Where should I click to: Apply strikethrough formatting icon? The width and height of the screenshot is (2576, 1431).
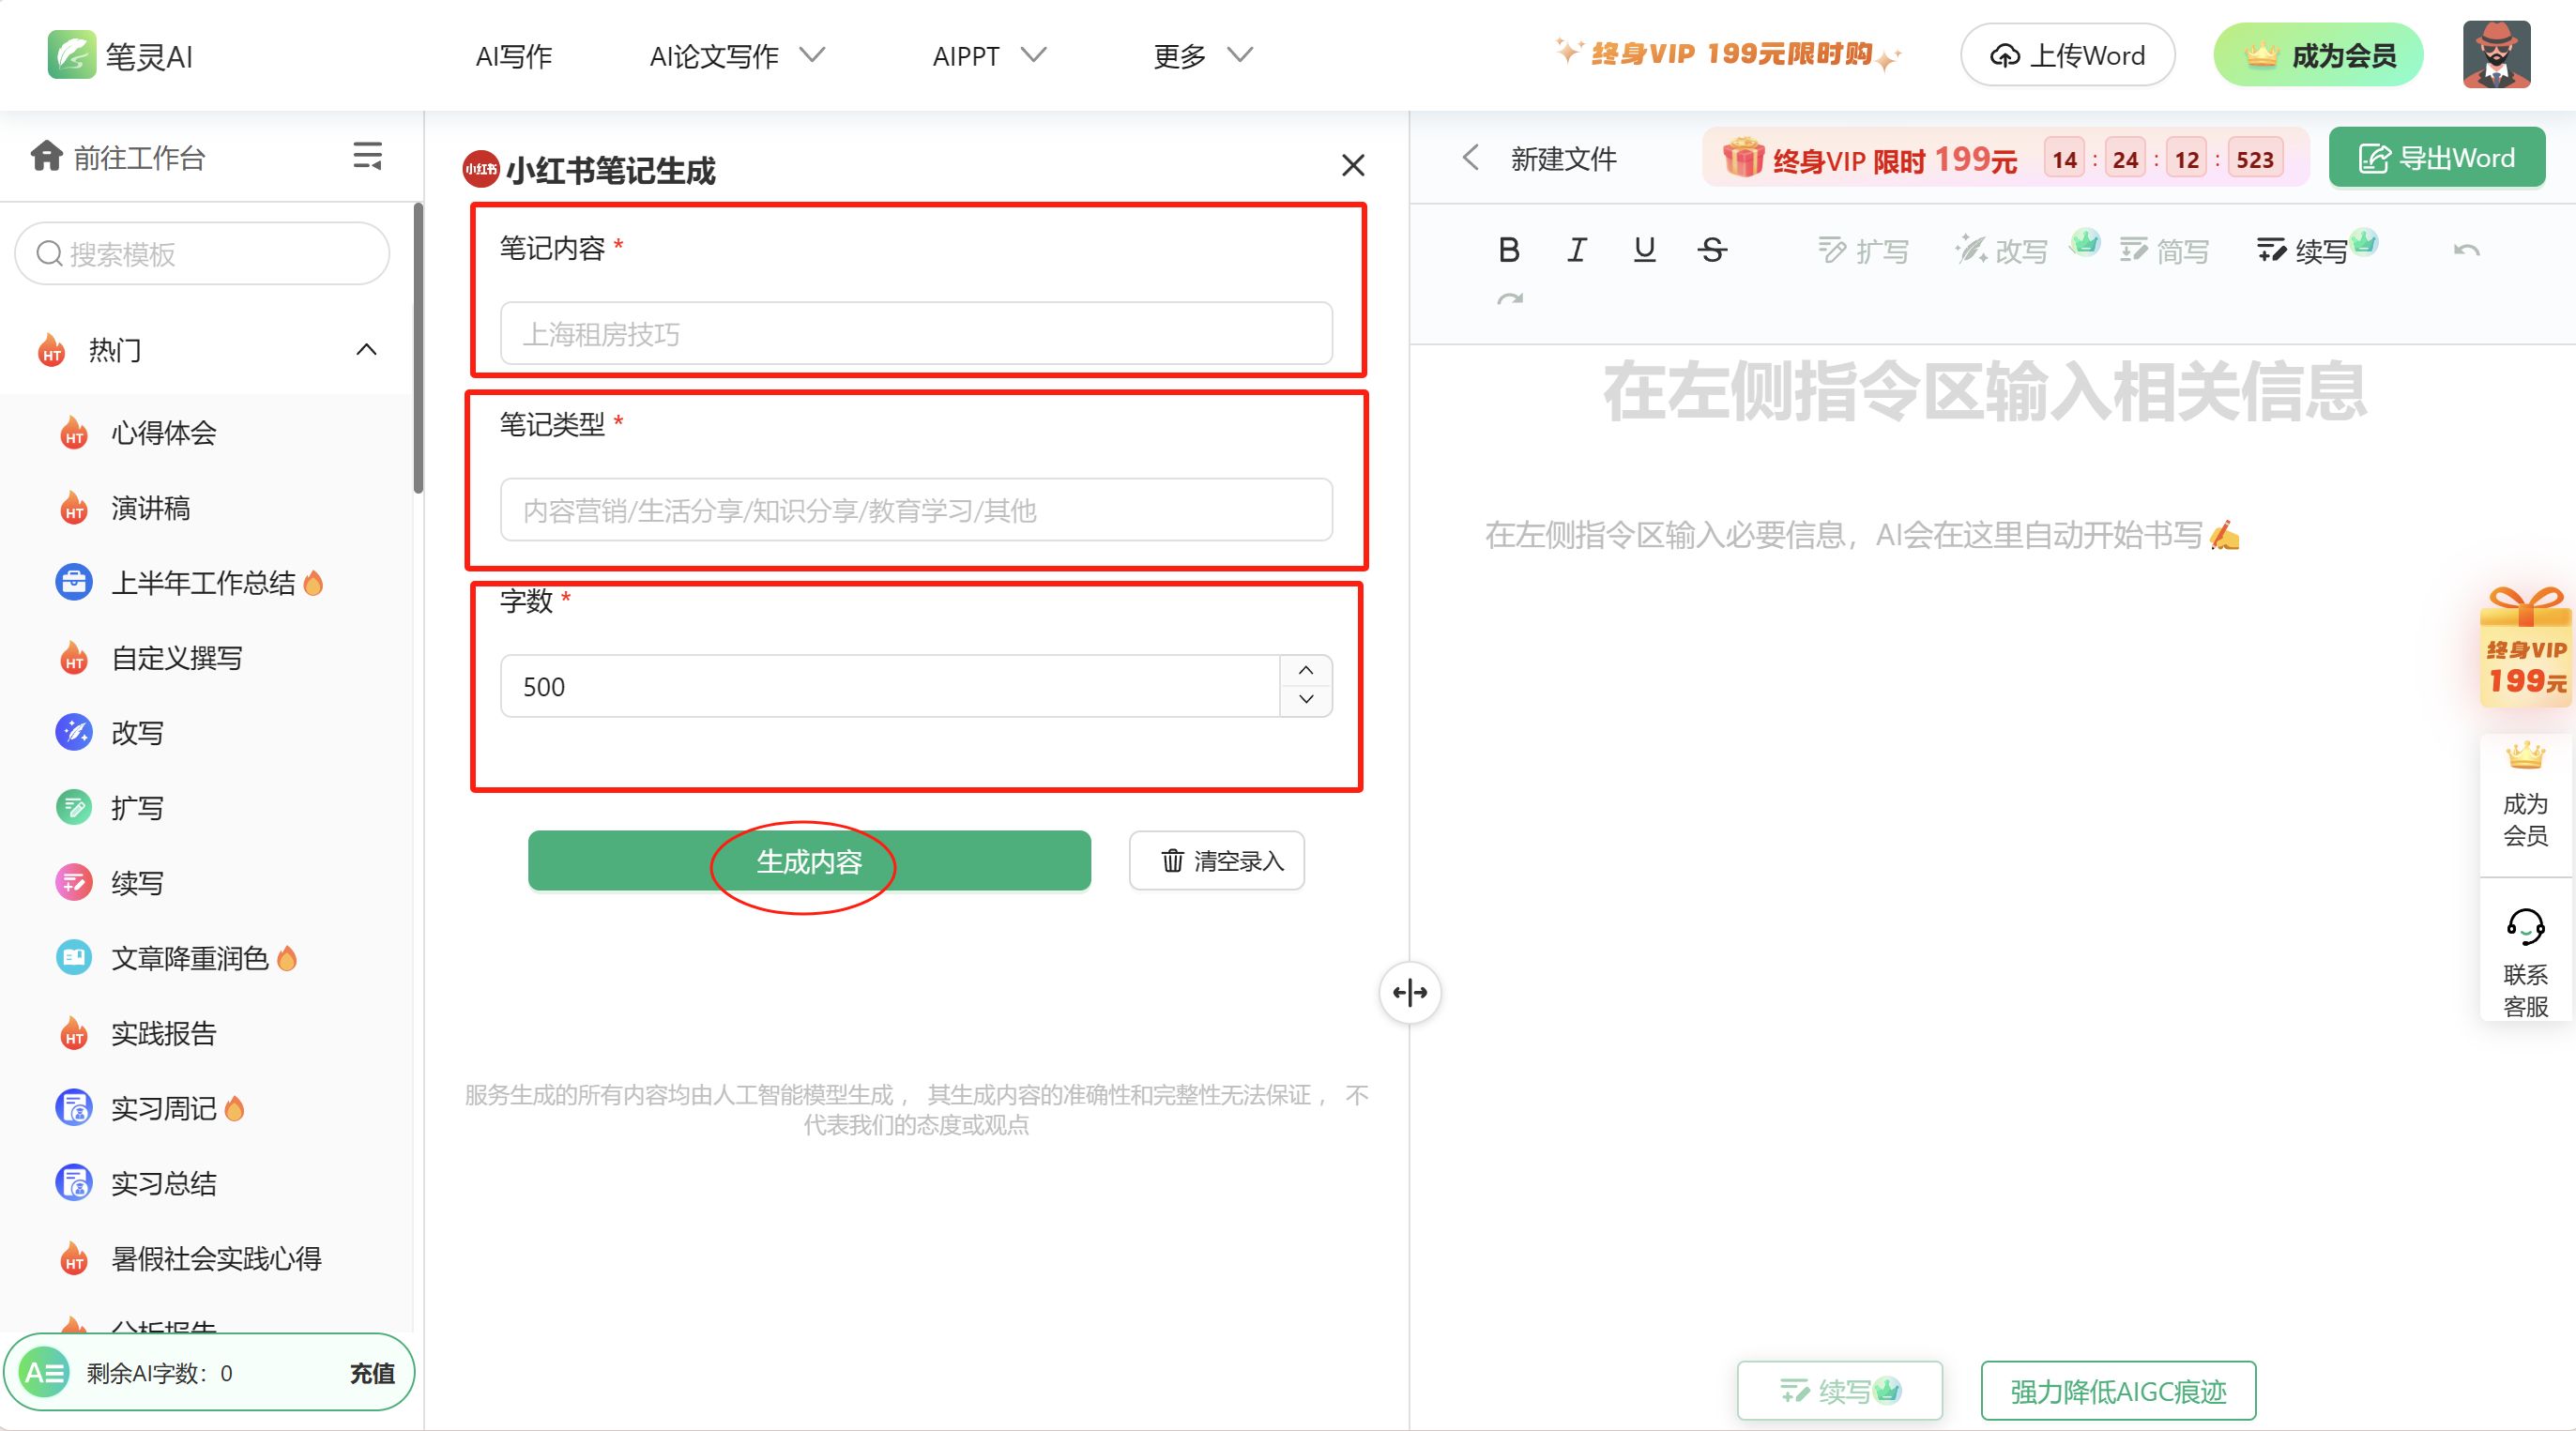coord(1712,250)
